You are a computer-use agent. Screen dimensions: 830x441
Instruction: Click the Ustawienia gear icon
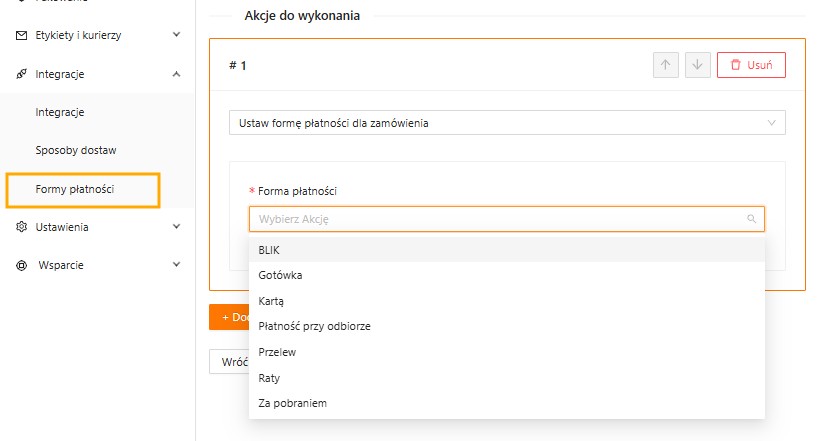(21, 227)
